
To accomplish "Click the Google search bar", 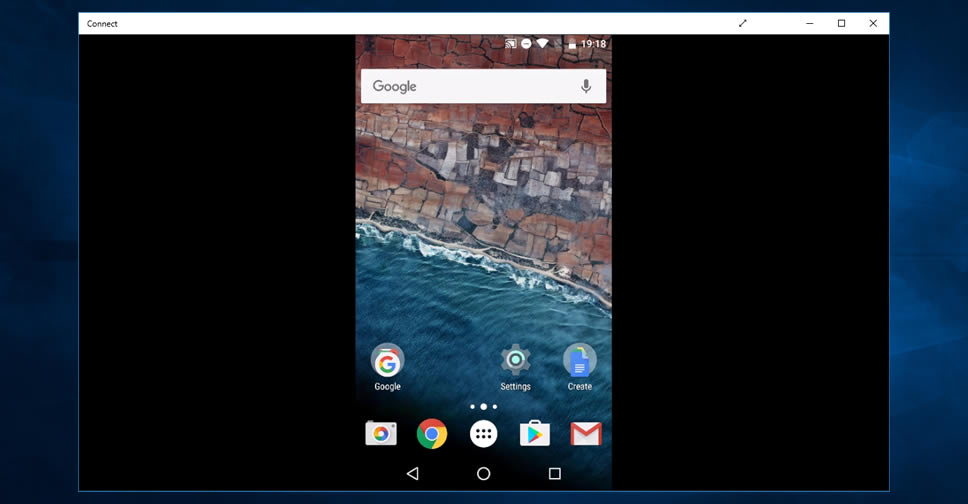I will (x=483, y=86).
